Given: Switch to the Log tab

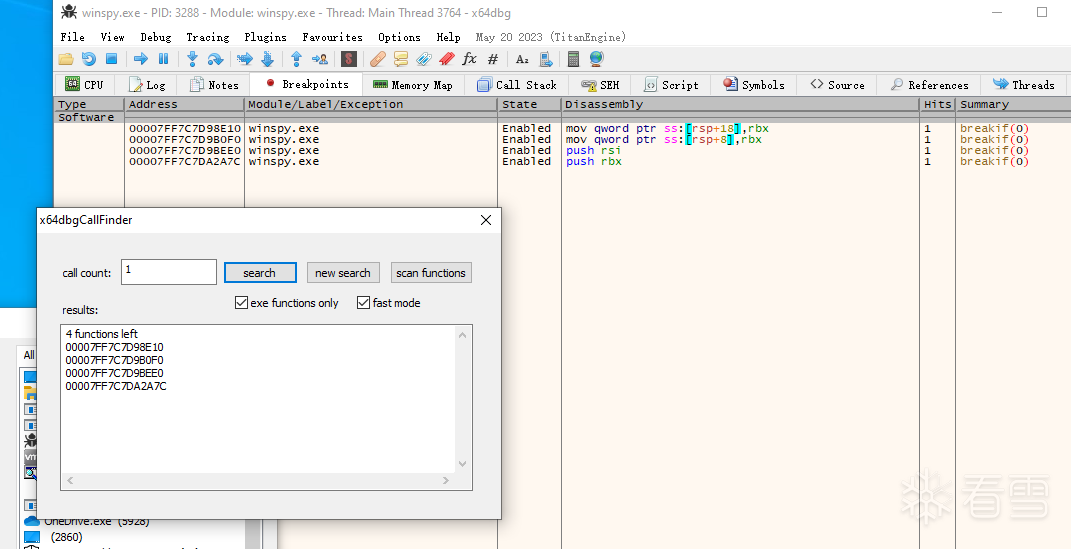Looking at the screenshot, I should click(x=147, y=85).
